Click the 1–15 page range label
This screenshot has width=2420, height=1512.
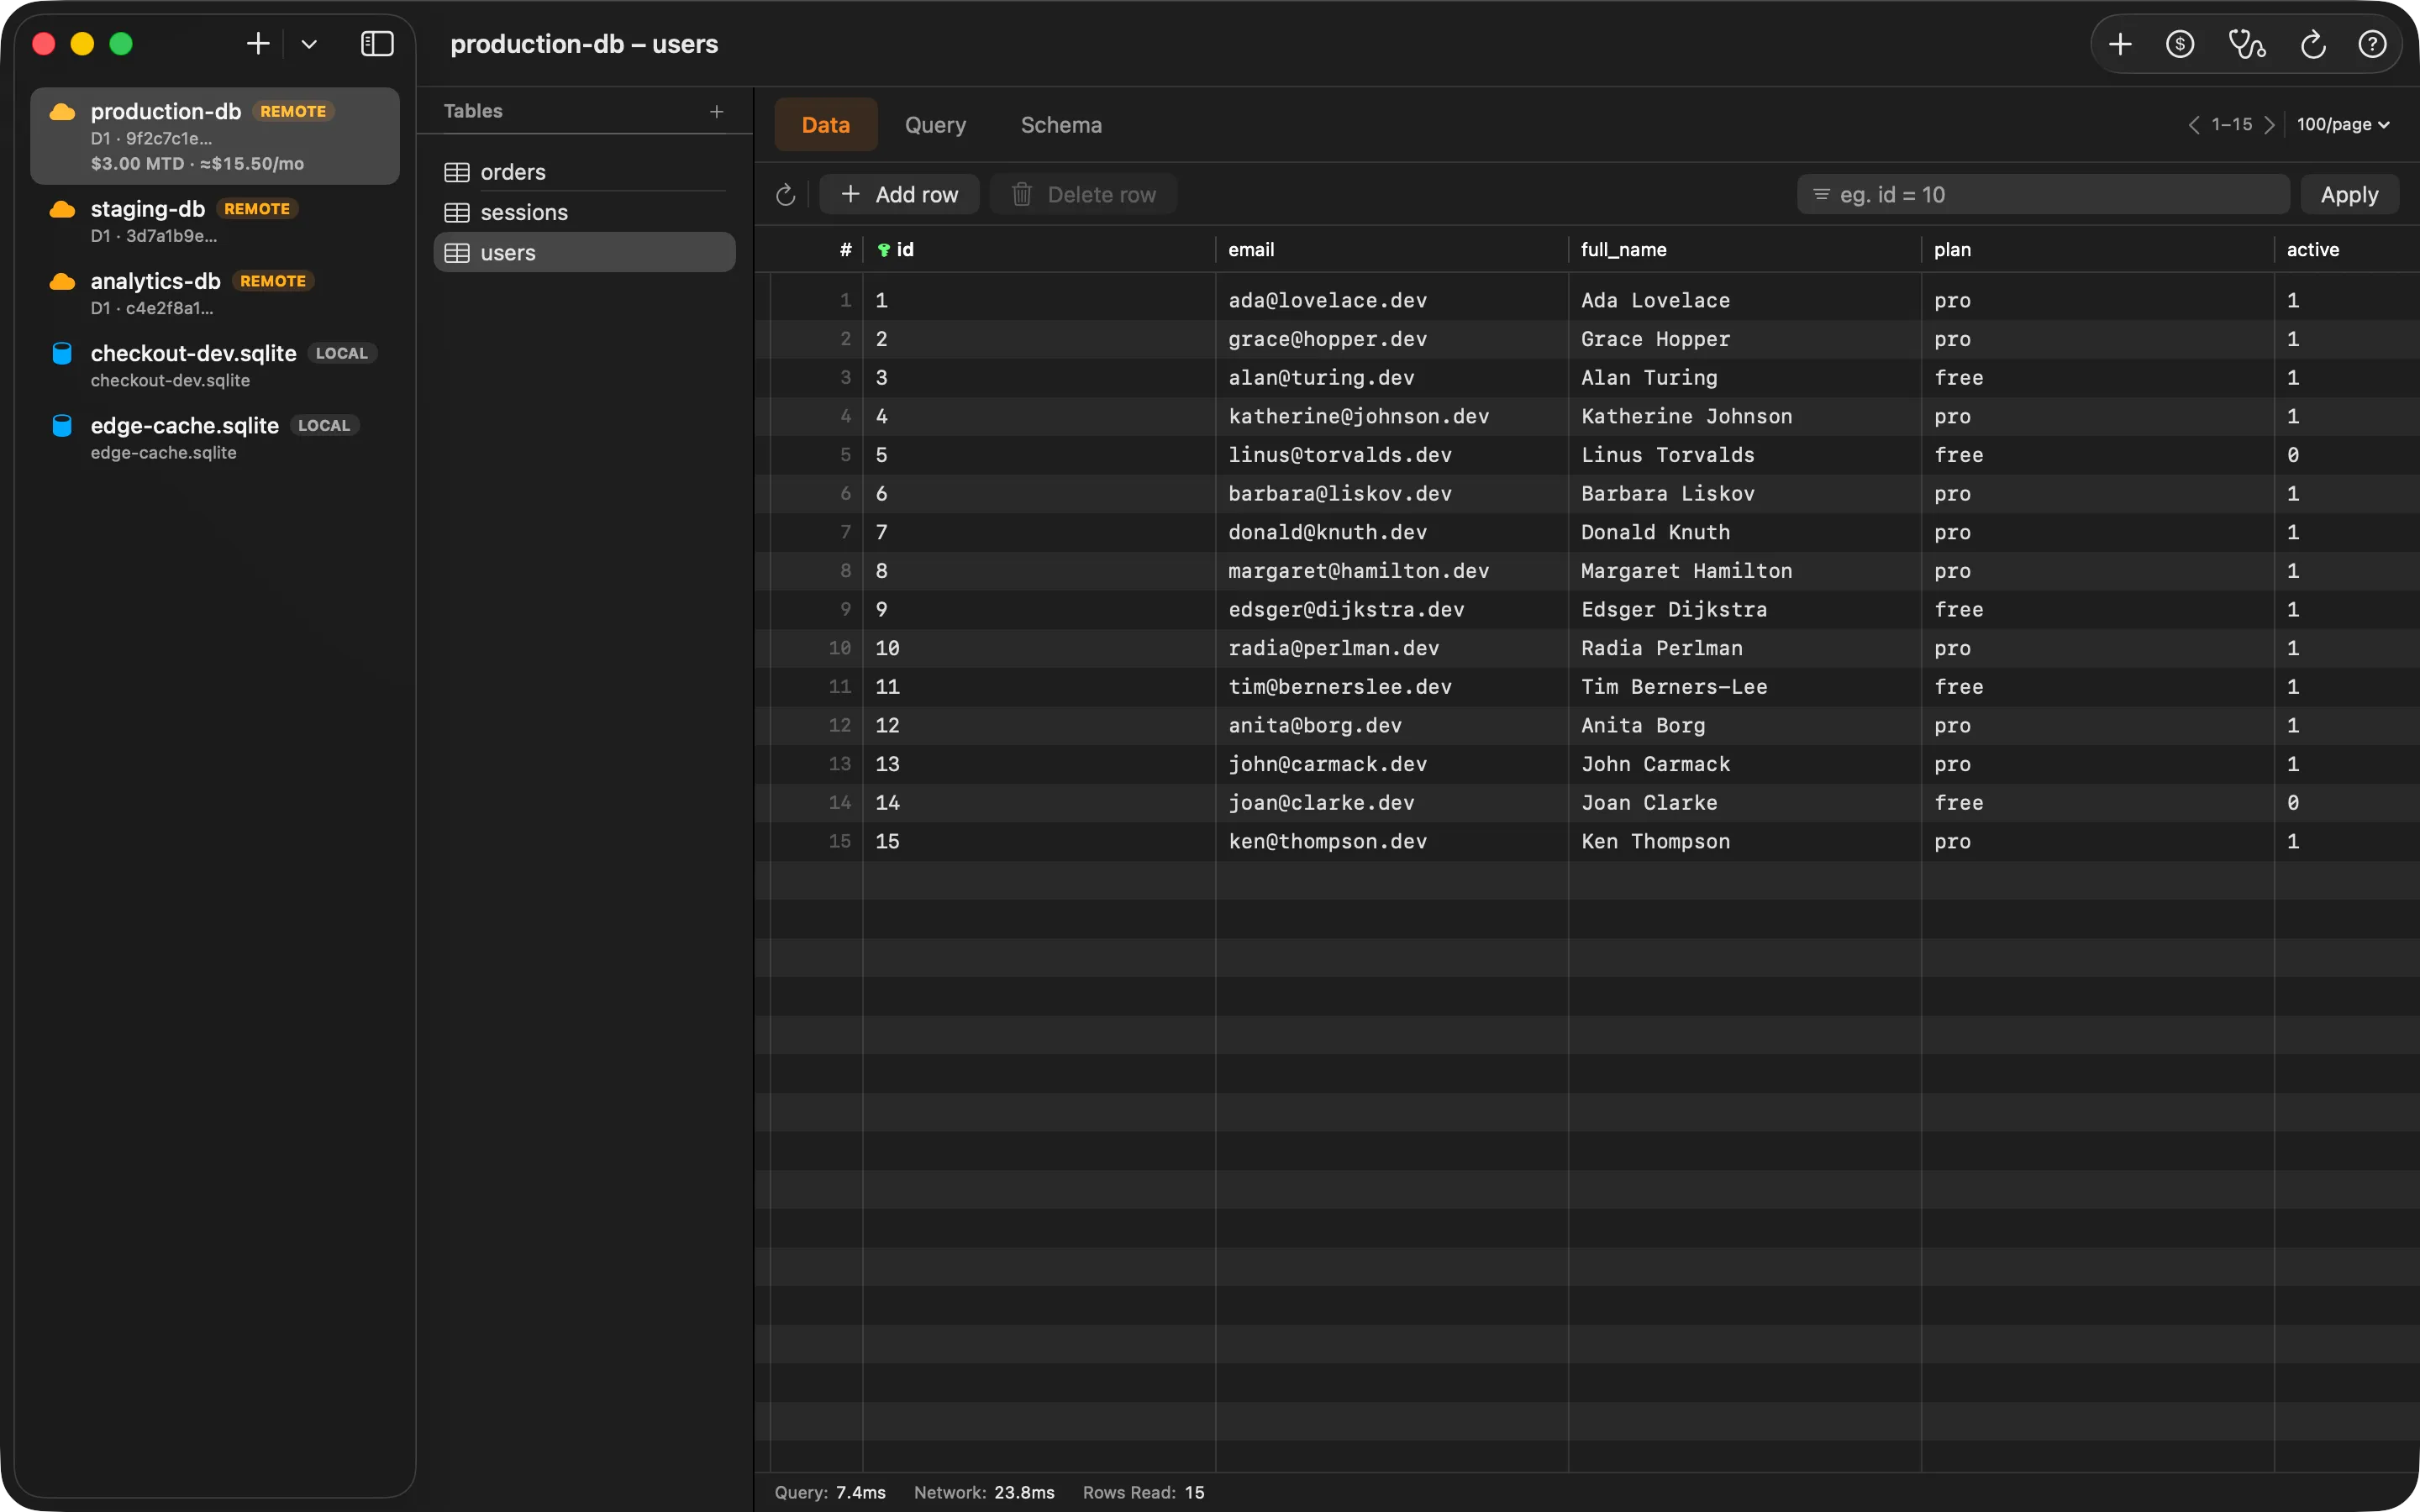tap(2232, 125)
